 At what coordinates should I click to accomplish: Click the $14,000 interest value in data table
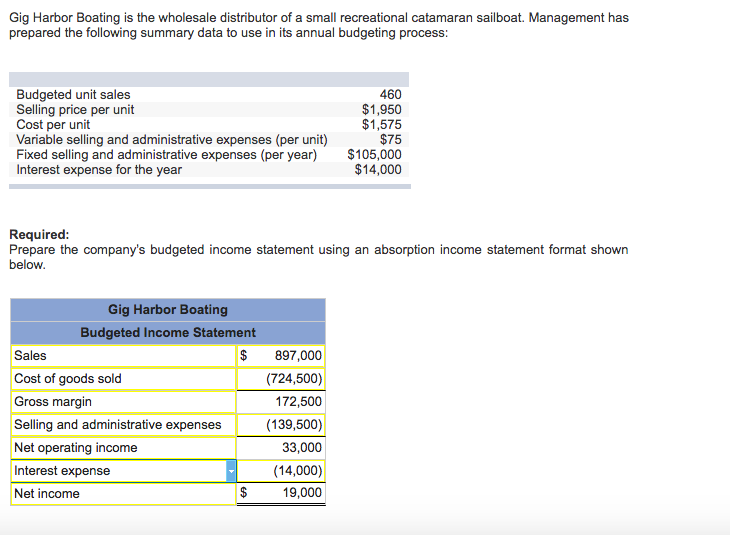378,169
